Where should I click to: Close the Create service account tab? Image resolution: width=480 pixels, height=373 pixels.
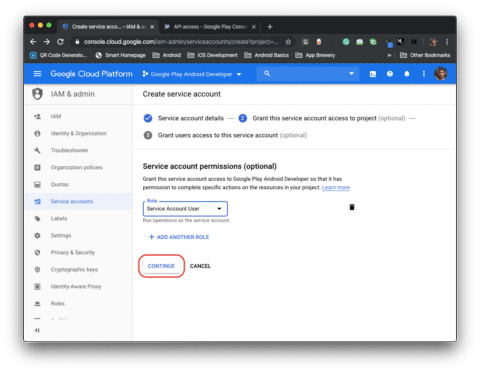click(x=152, y=27)
